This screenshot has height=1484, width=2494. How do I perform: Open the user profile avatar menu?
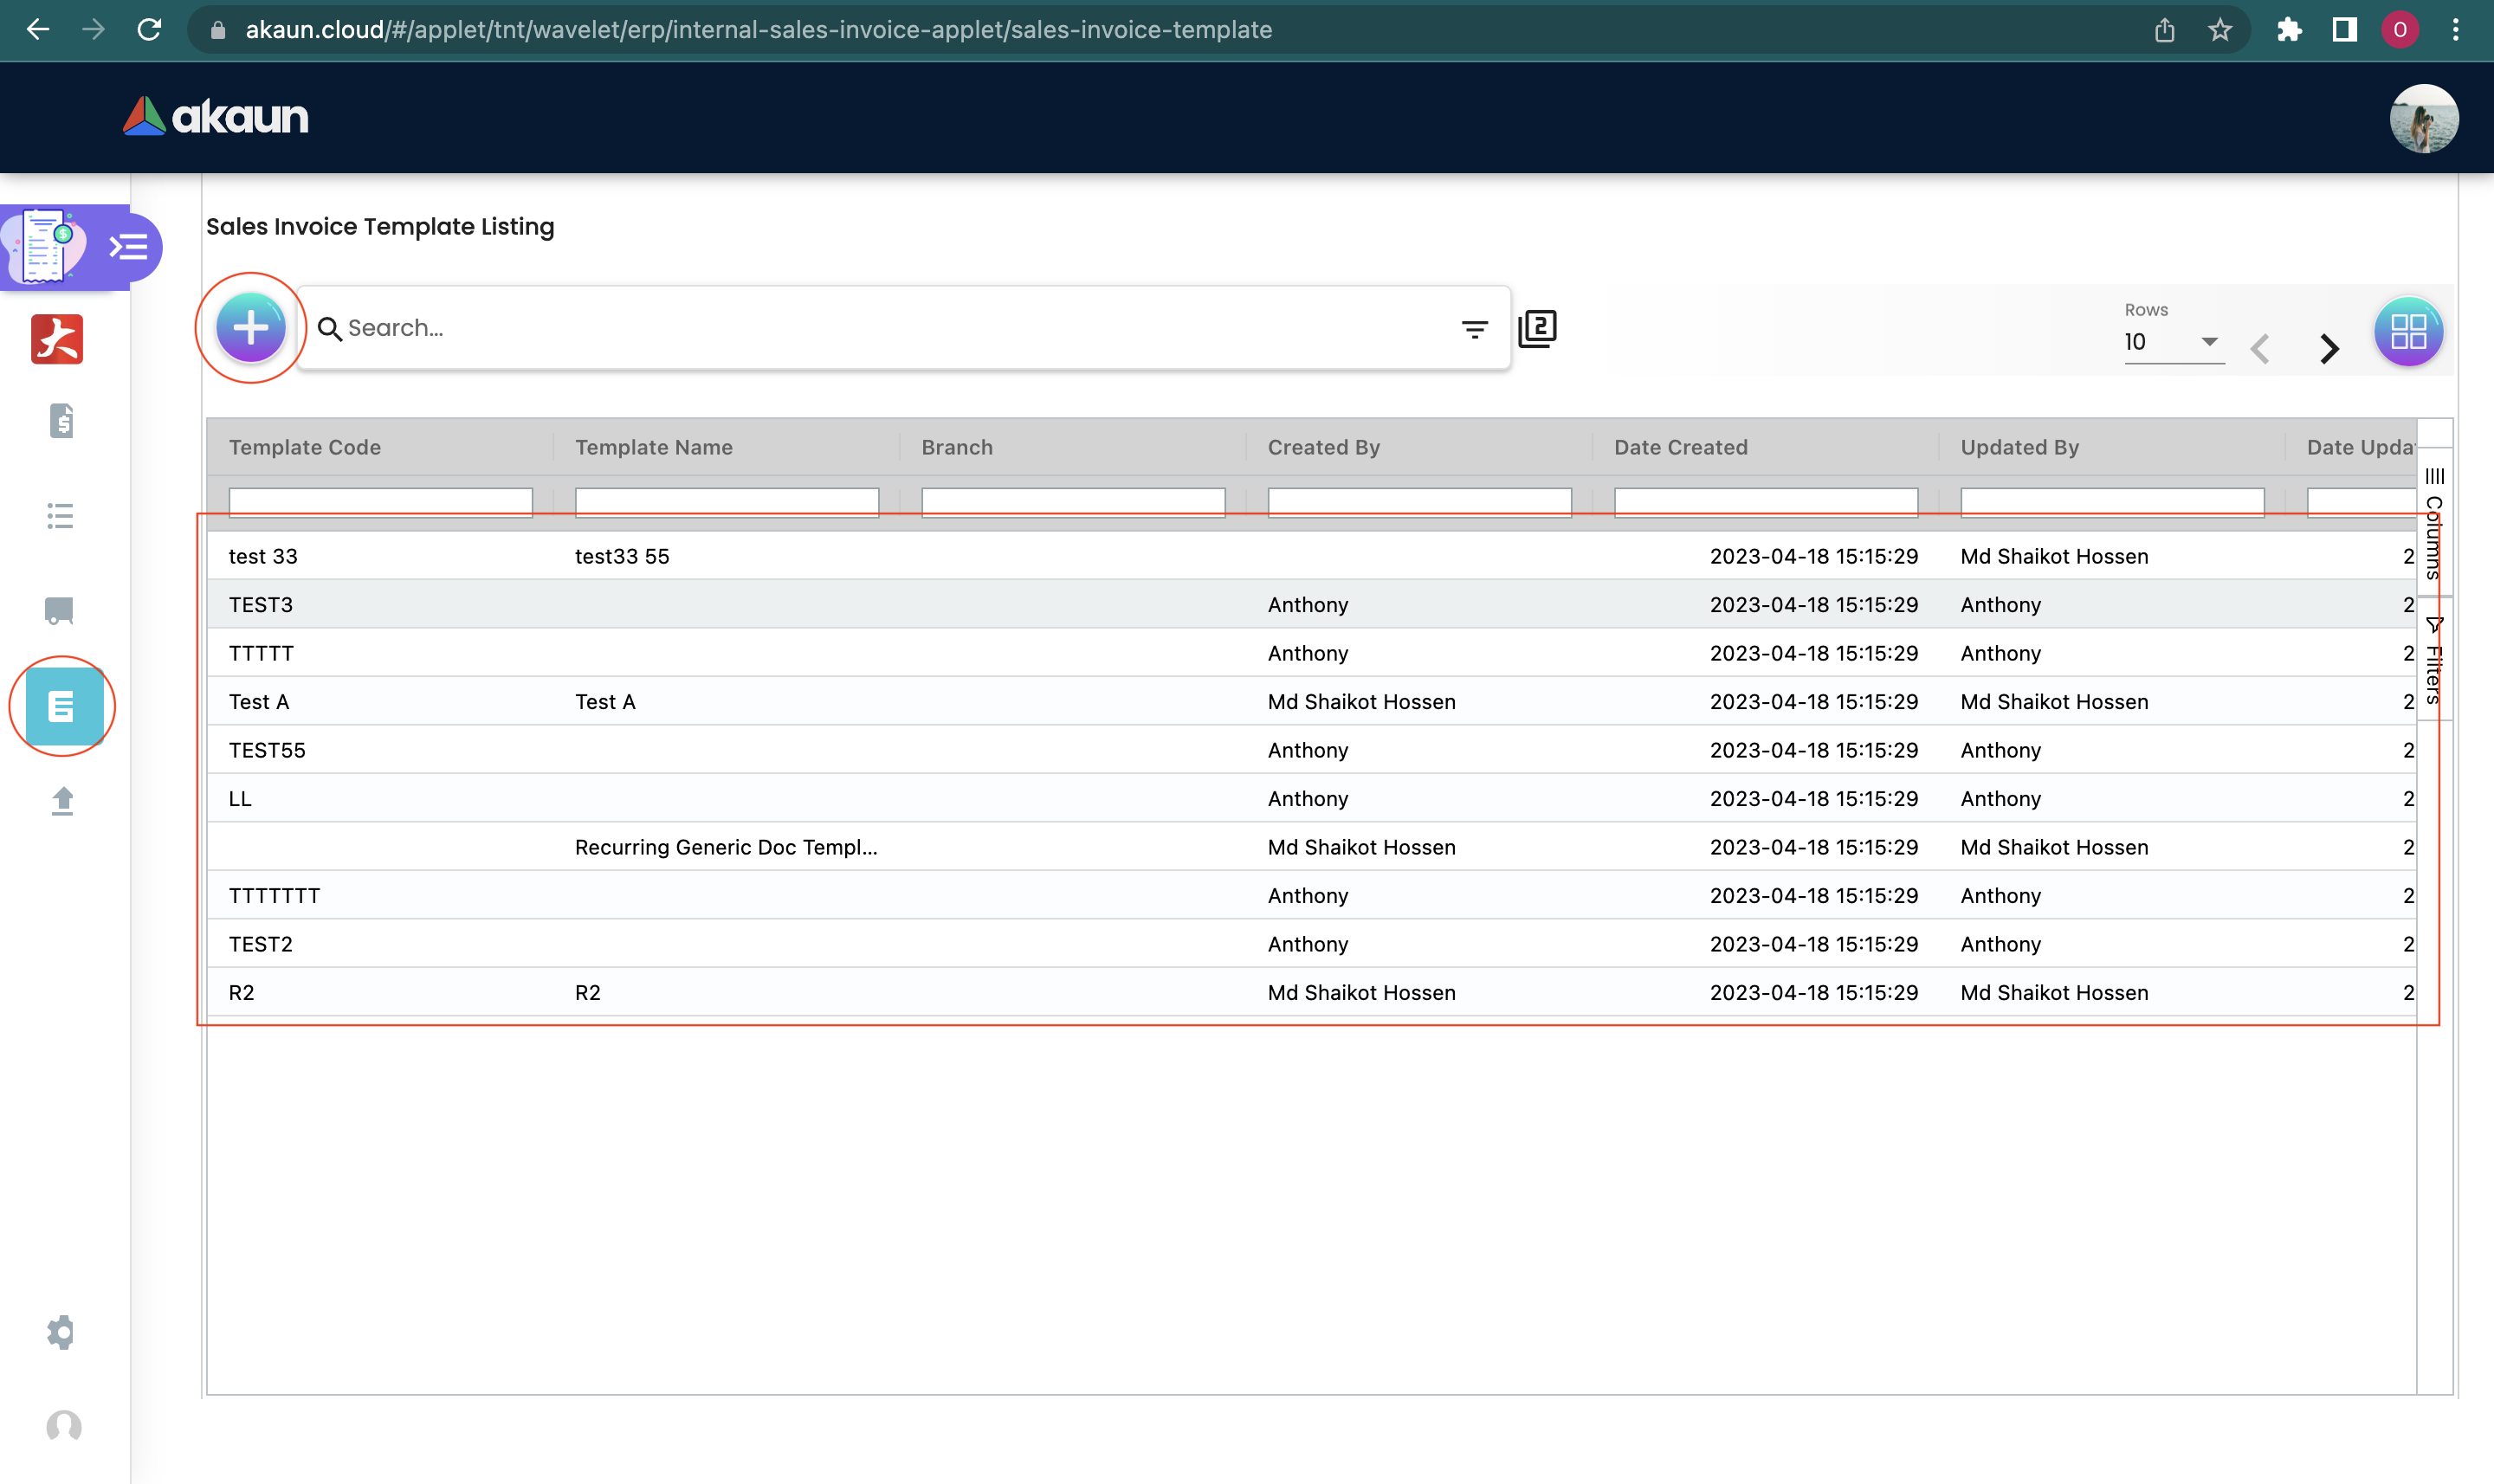[x=2423, y=118]
